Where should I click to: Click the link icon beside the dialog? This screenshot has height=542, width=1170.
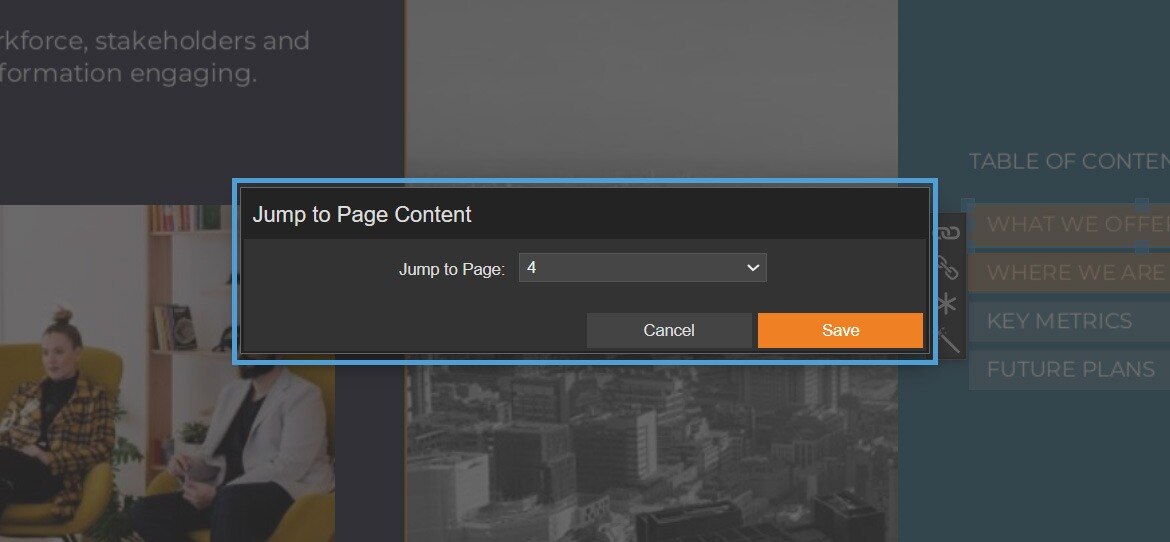point(948,233)
